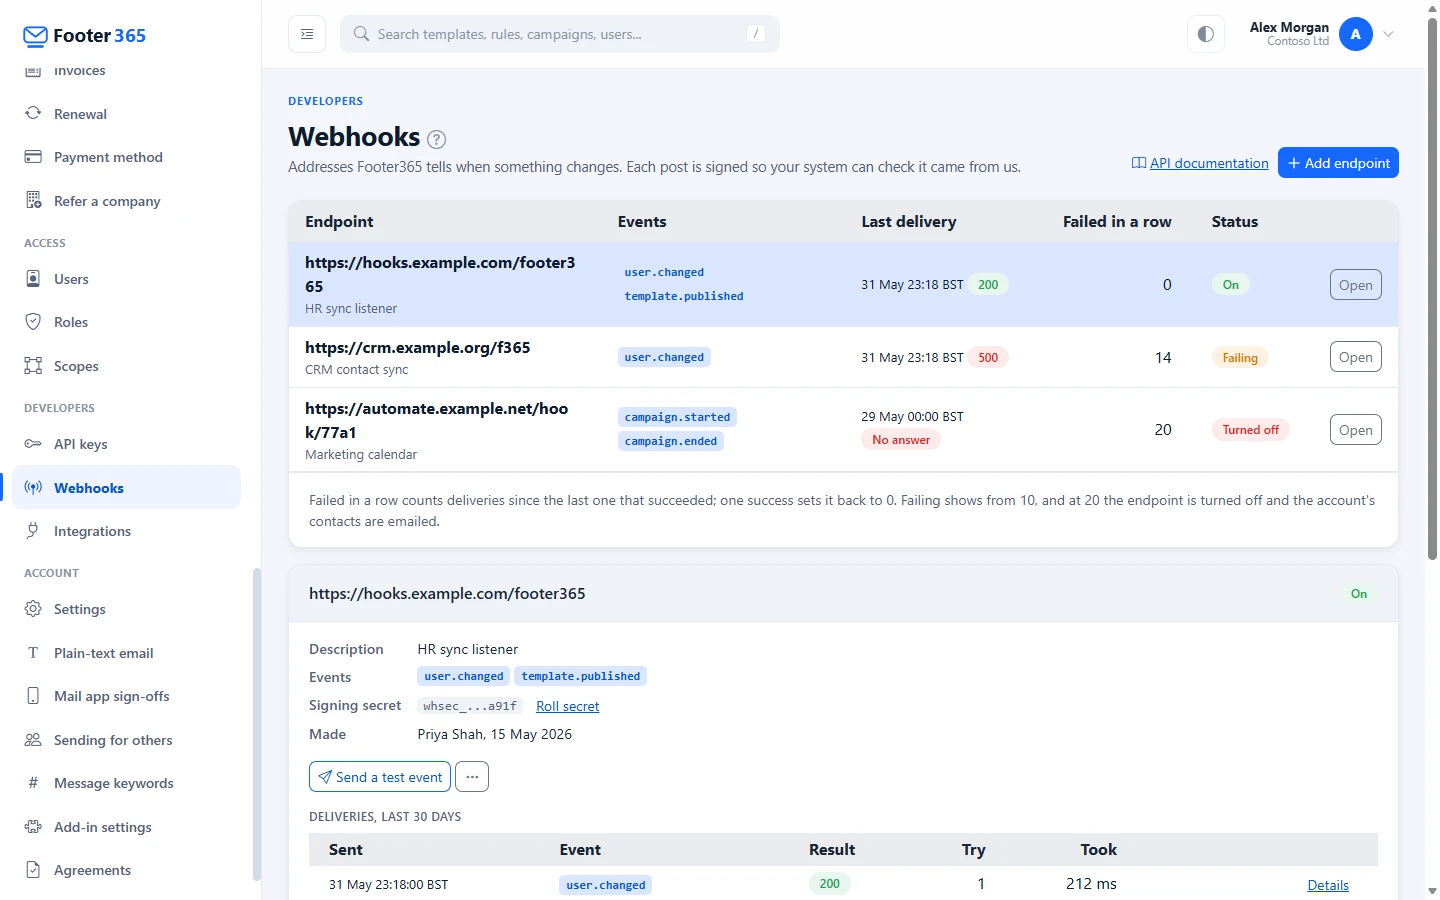Open the Agreements sidebar item
1440x900 pixels.
[126, 870]
